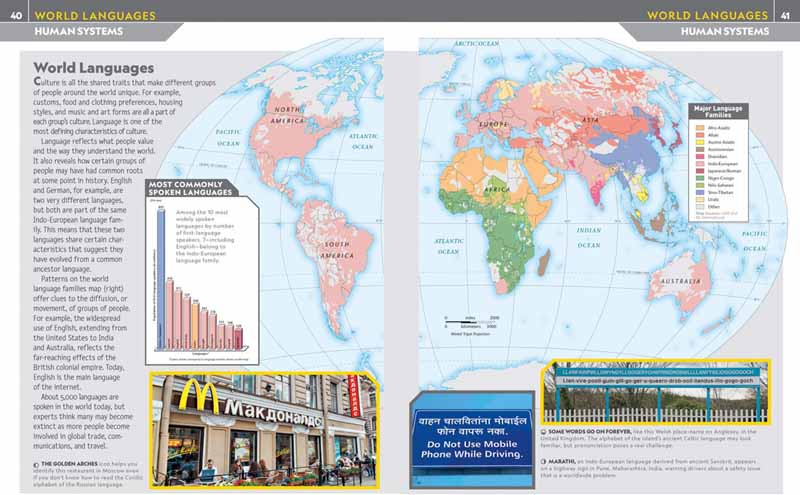Click the "MARATHI" caption heading
The height and width of the screenshot is (495, 800).
(562, 461)
